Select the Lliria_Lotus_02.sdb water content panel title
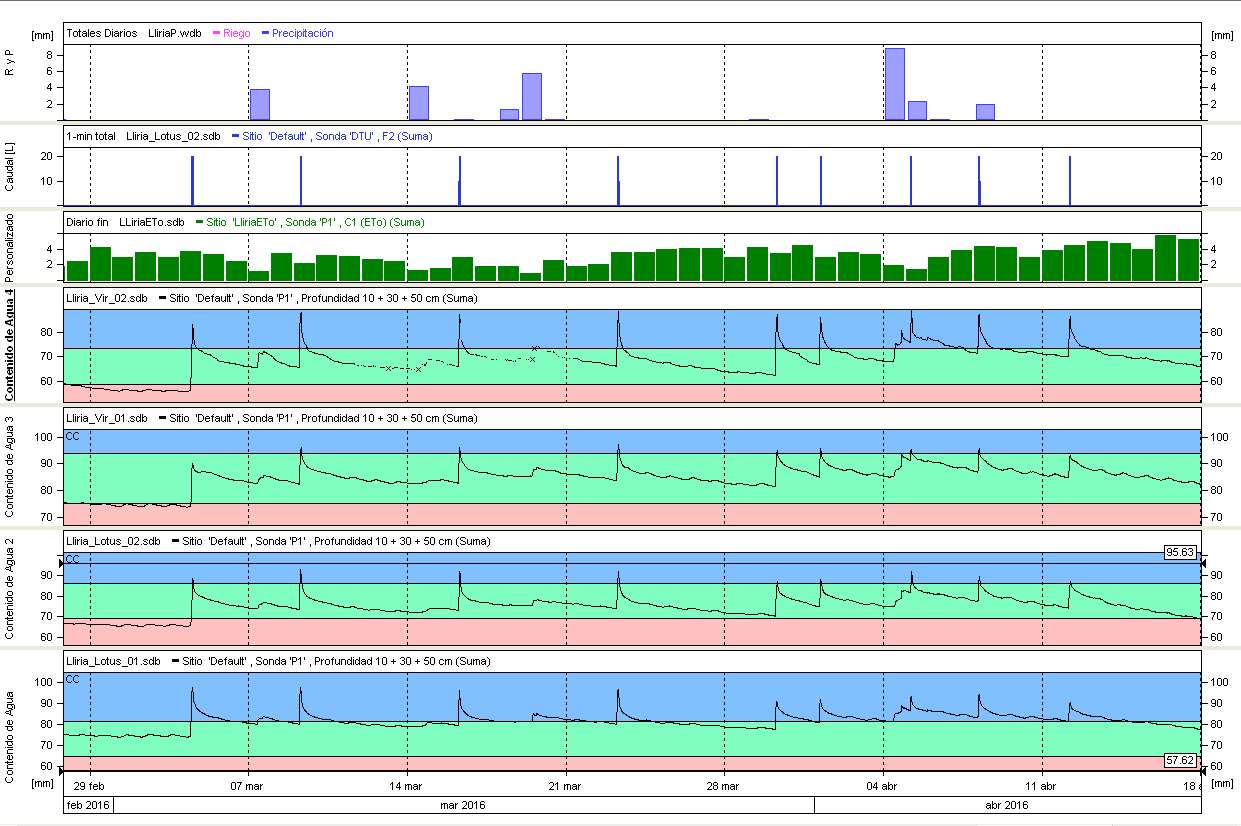The image size is (1241, 826). pos(113,541)
